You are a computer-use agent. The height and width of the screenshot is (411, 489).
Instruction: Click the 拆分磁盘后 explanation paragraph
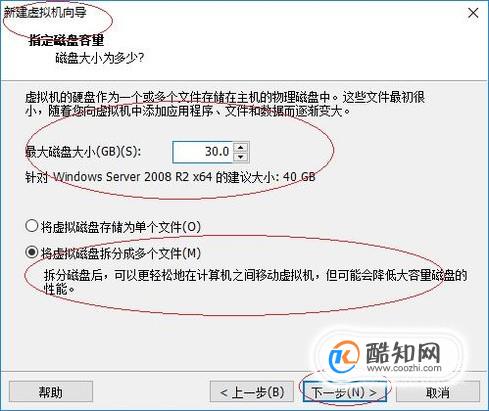tap(255, 282)
